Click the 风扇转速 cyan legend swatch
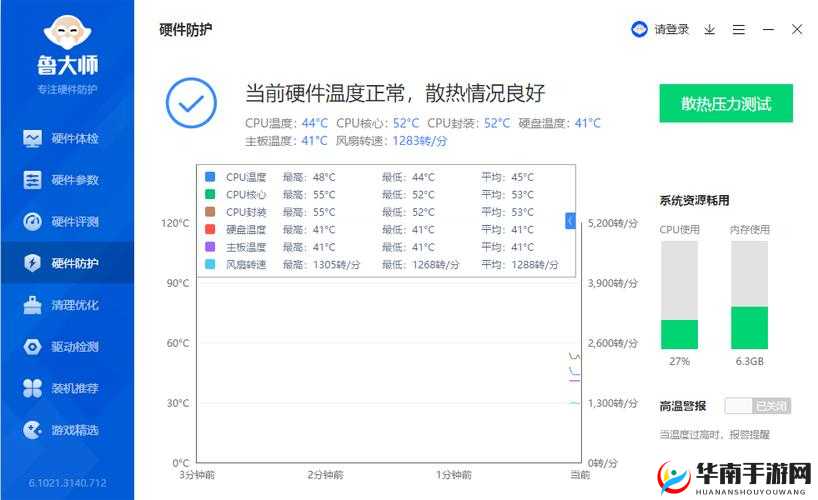818x500 pixels. click(210, 264)
